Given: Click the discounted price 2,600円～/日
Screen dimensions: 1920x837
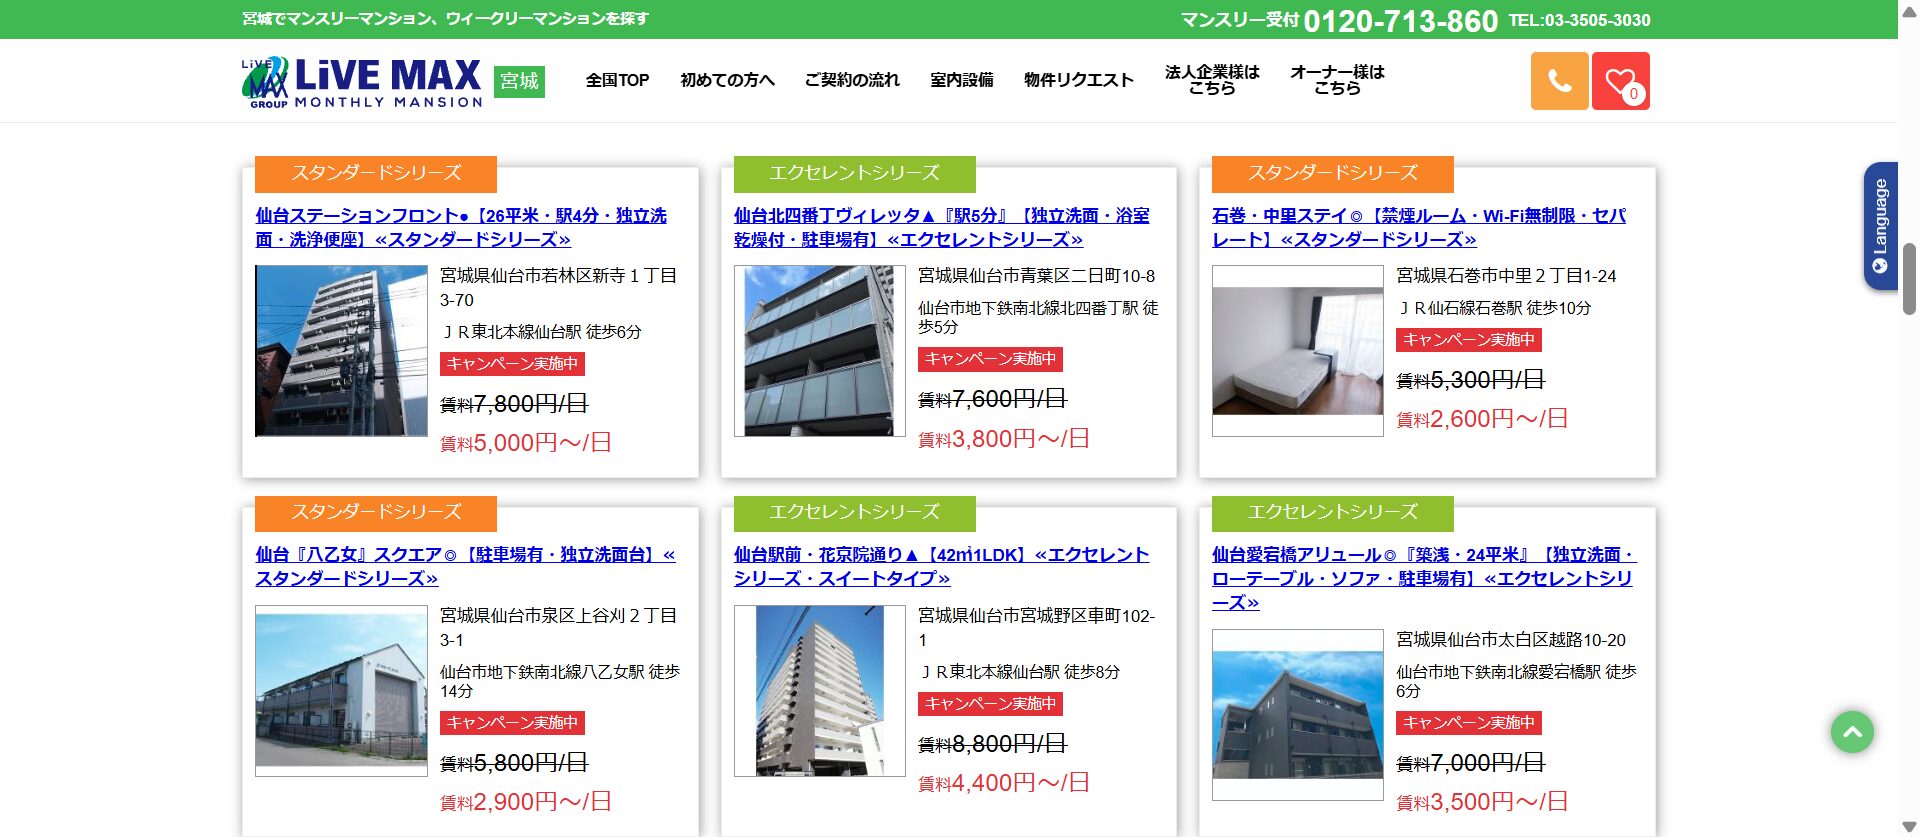Looking at the screenshot, I should pyautogui.click(x=1482, y=419).
